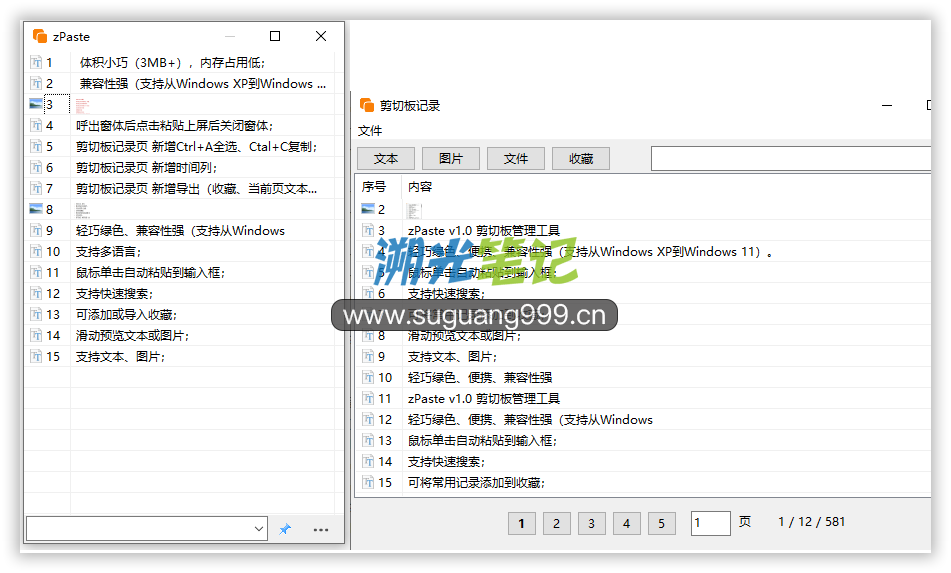Click the text type icon of 剪切板记录 row 10

click(x=368, y=378)
